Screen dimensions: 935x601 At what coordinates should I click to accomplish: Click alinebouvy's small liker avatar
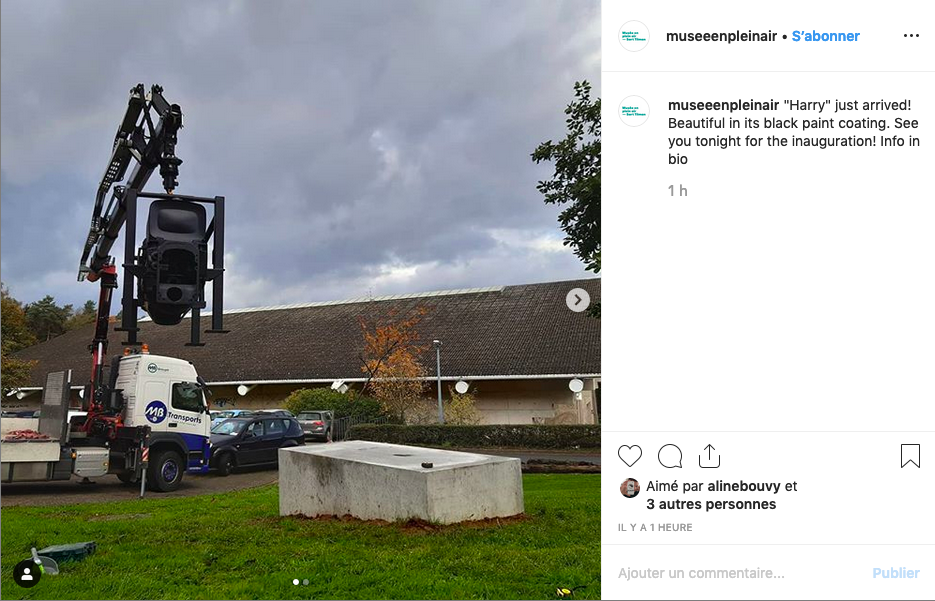[630, 488]
